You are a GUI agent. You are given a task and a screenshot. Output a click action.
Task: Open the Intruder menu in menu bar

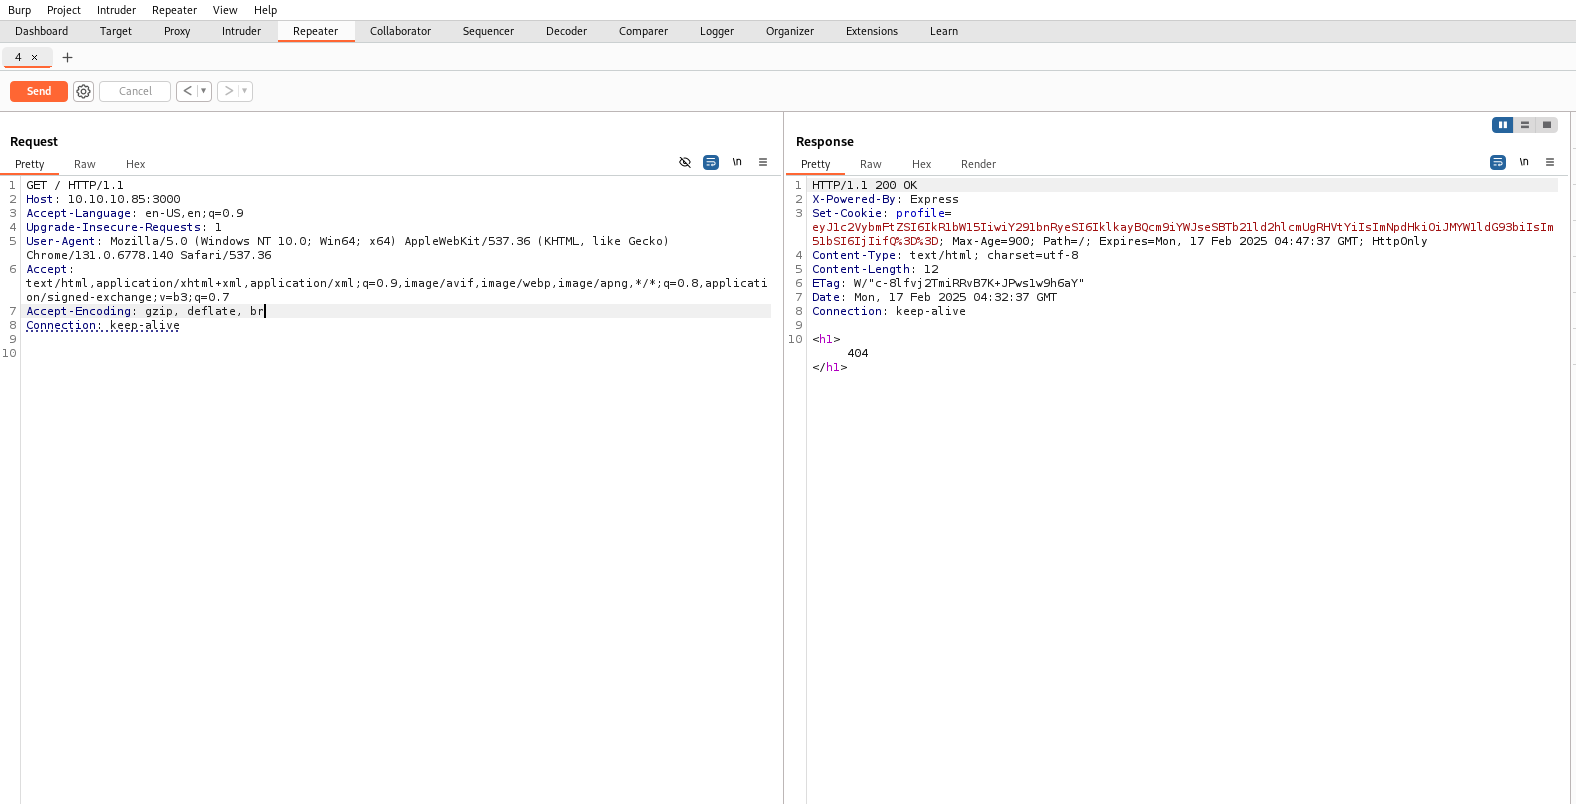click(116, 10)
